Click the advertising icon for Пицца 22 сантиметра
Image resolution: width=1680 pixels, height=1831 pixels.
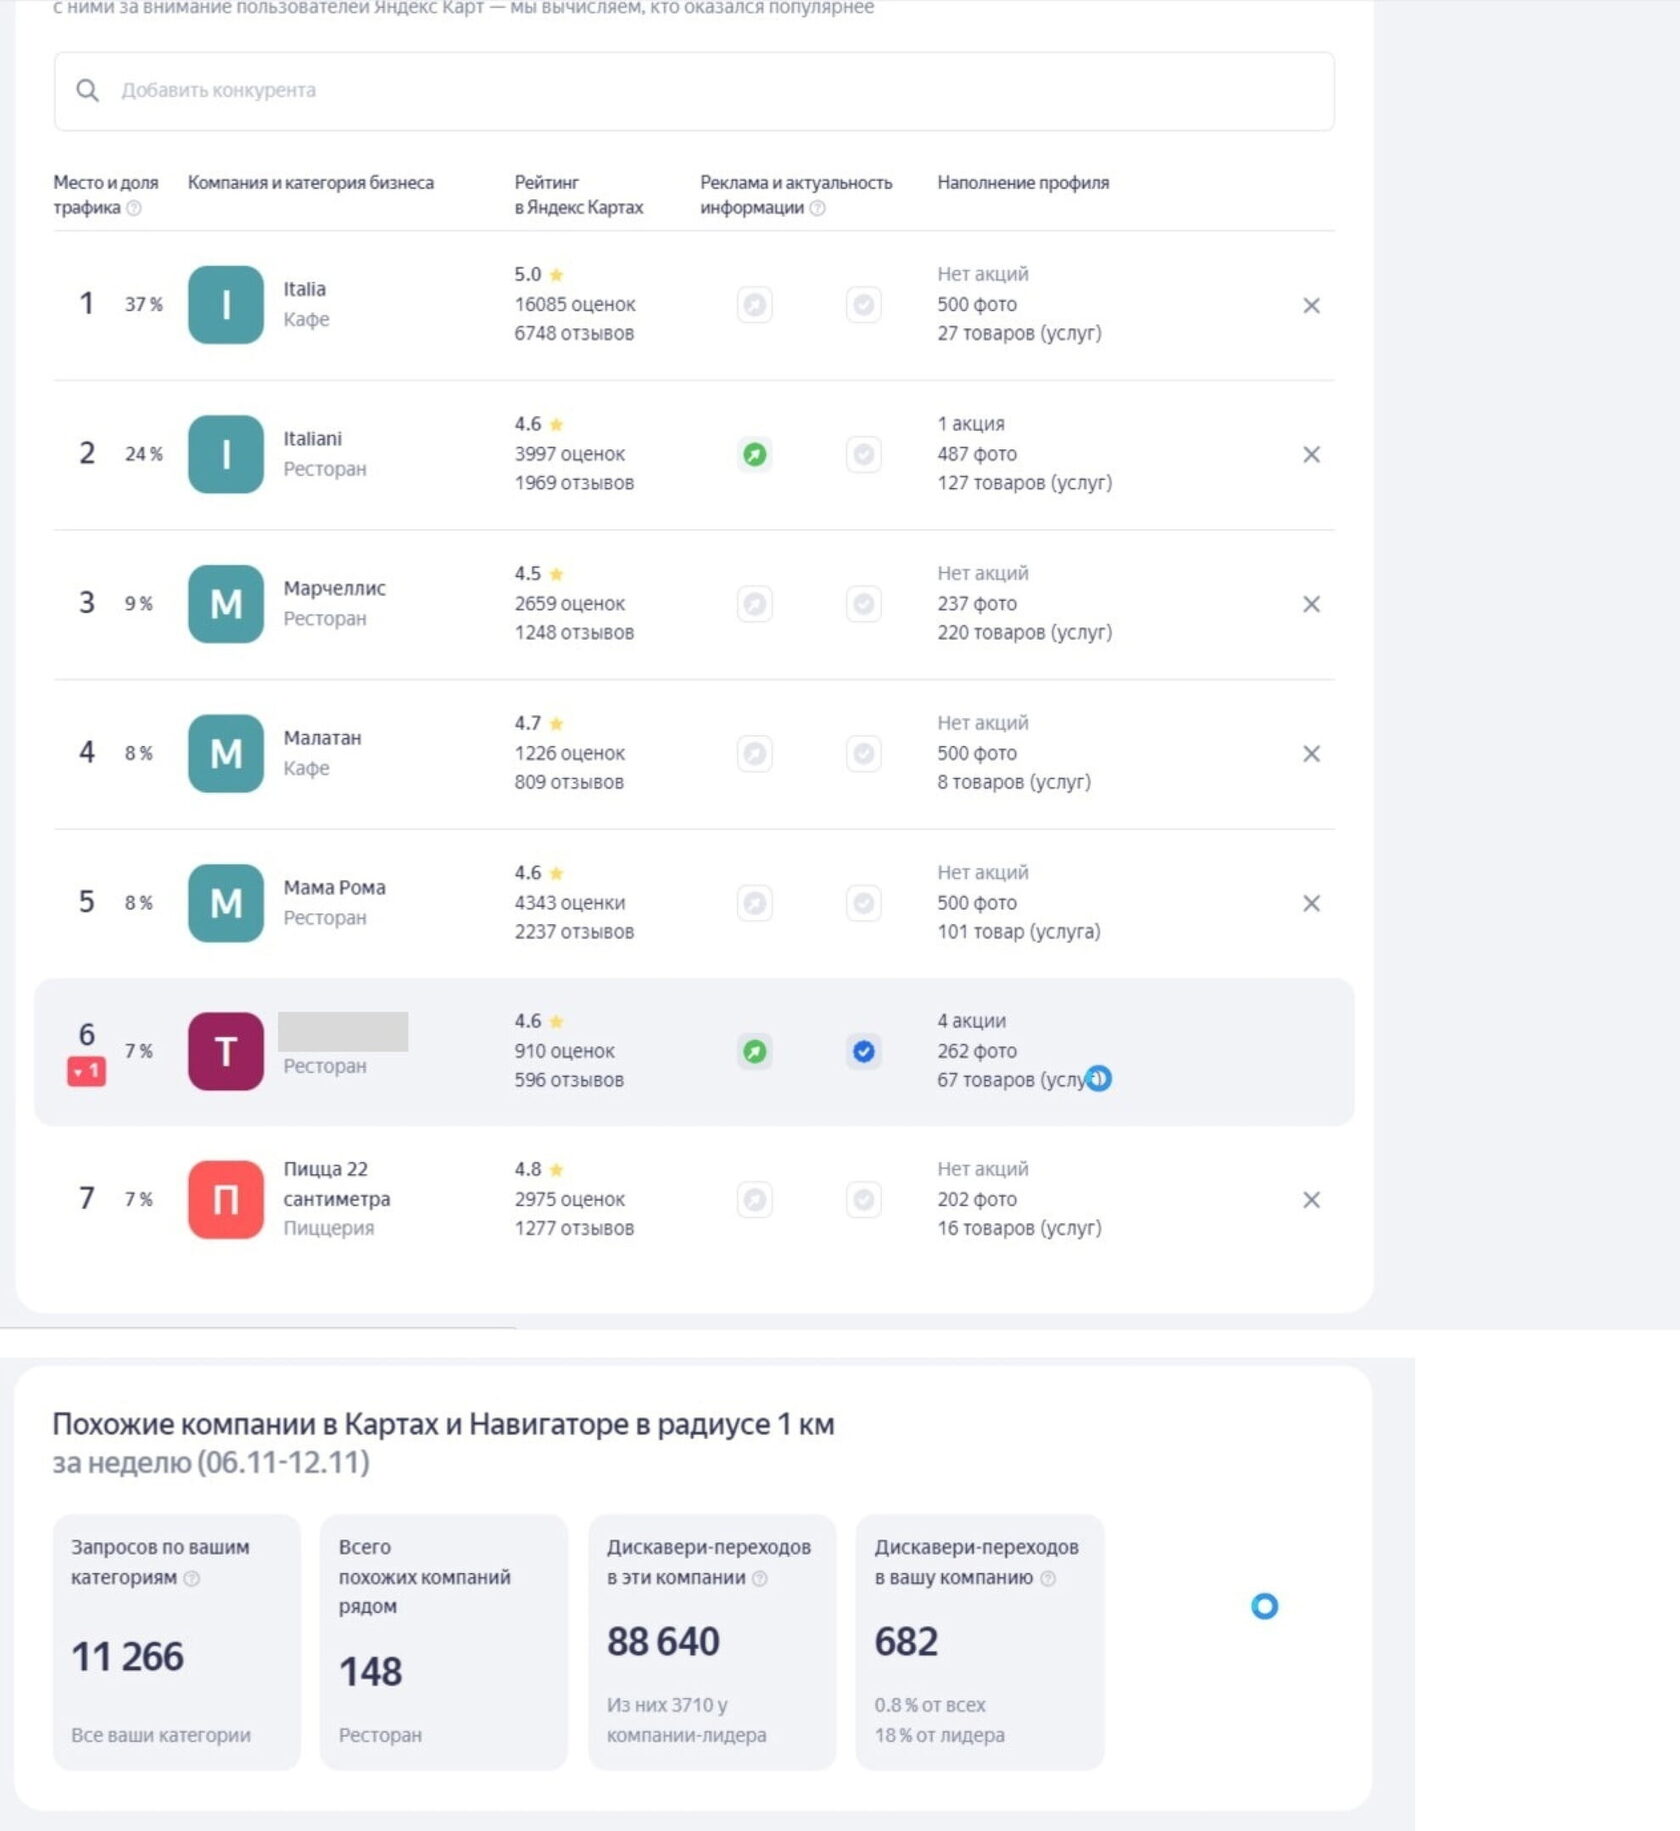pos(755,1199)
